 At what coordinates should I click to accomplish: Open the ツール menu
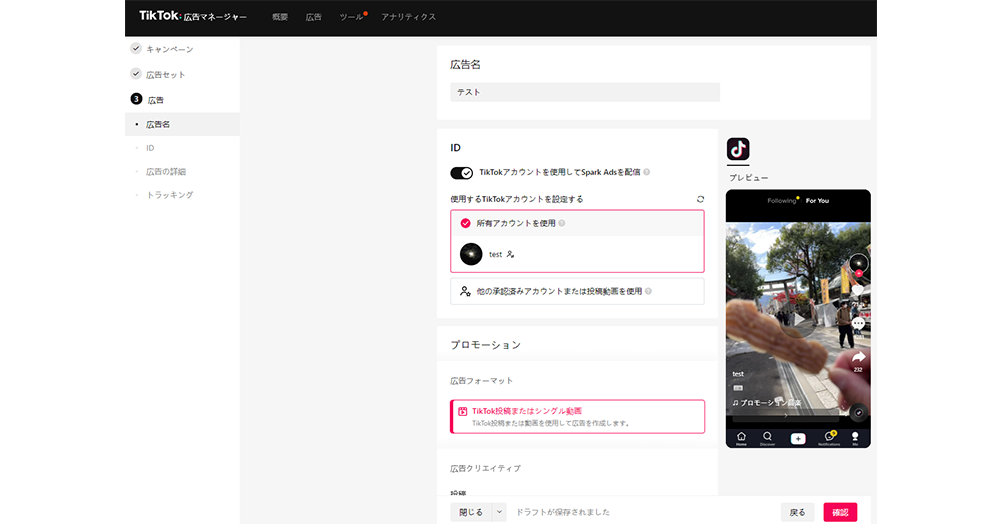(x=351, y=17)
